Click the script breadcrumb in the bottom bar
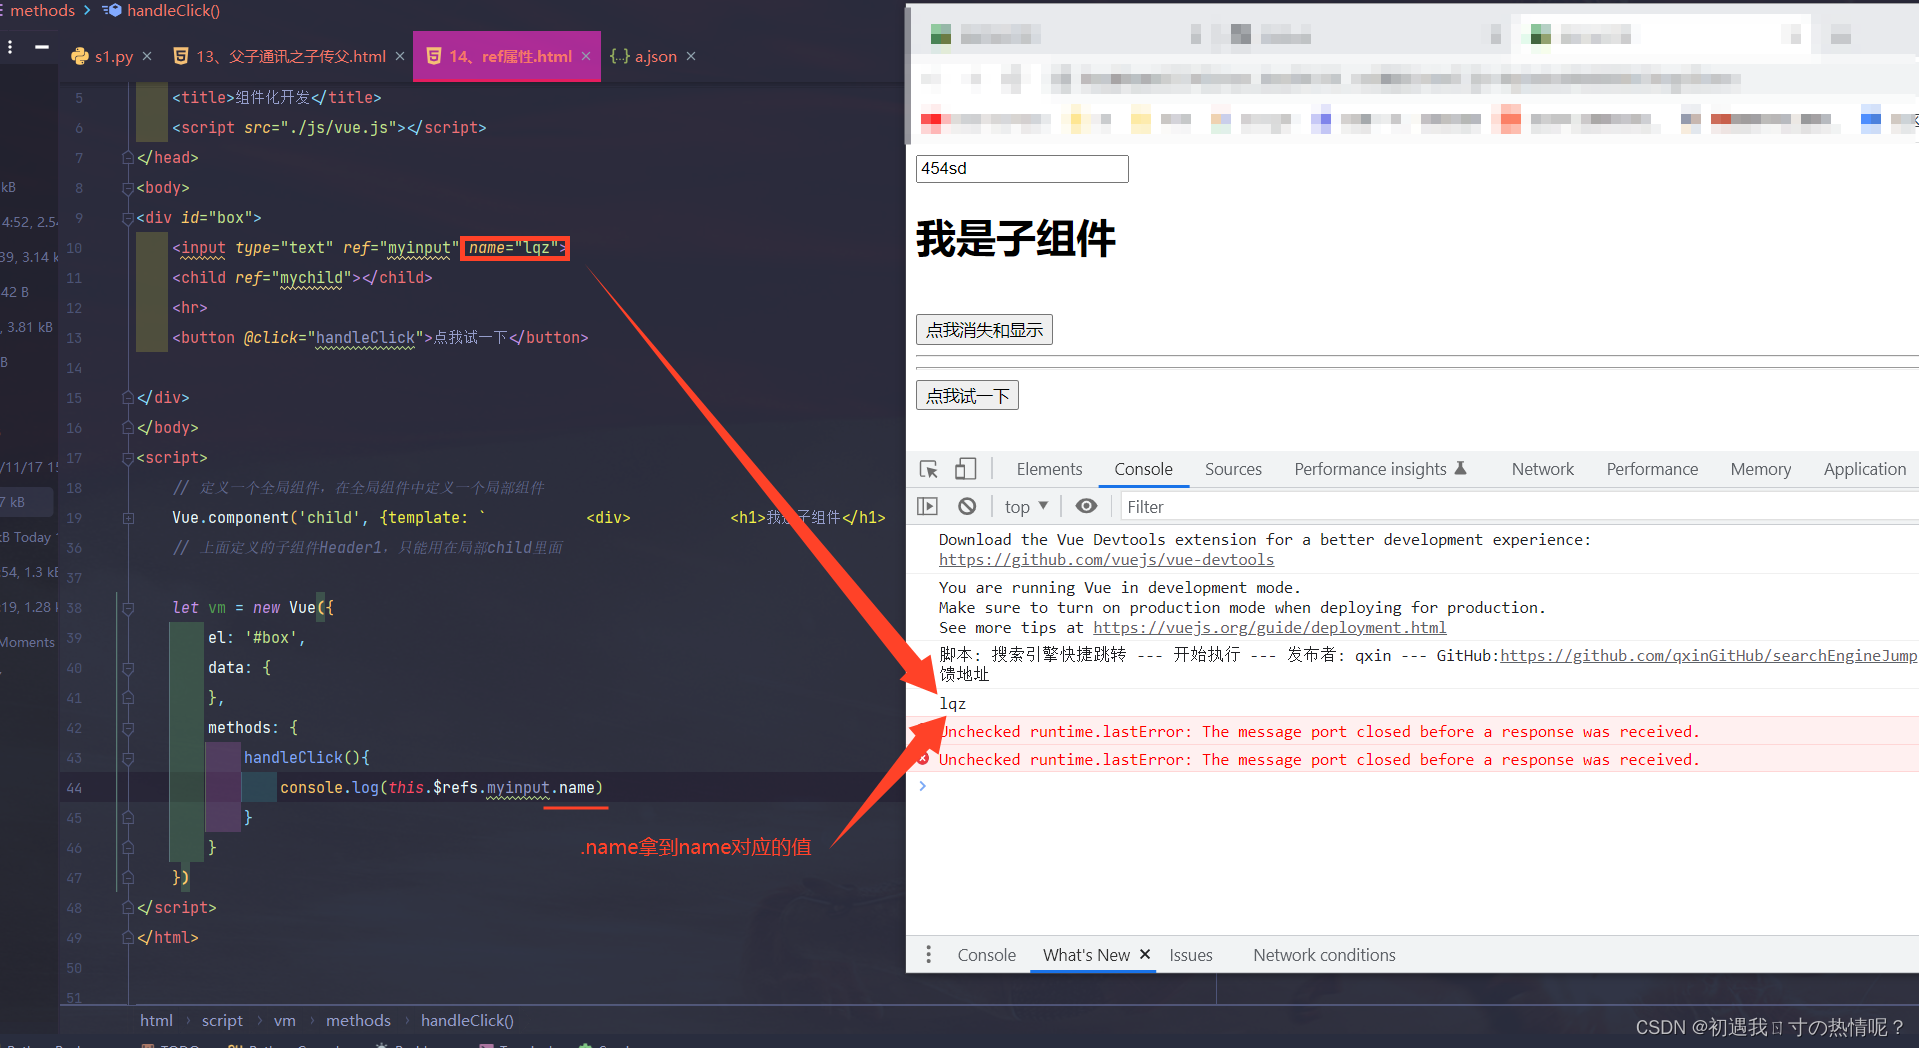 tap(222, 1020)
